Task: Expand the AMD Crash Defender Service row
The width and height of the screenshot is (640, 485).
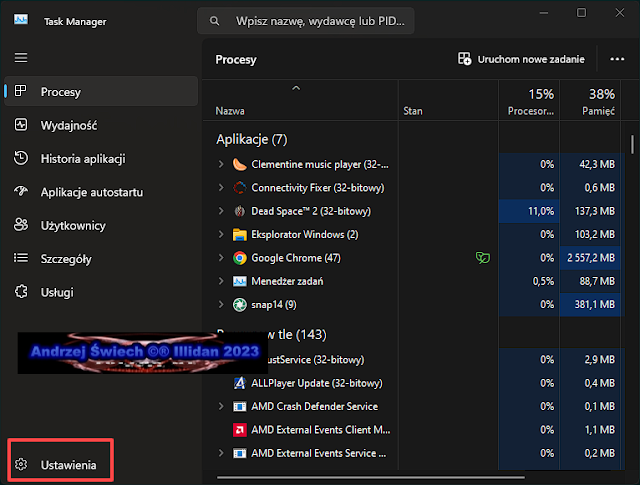Action: (221, 406)
